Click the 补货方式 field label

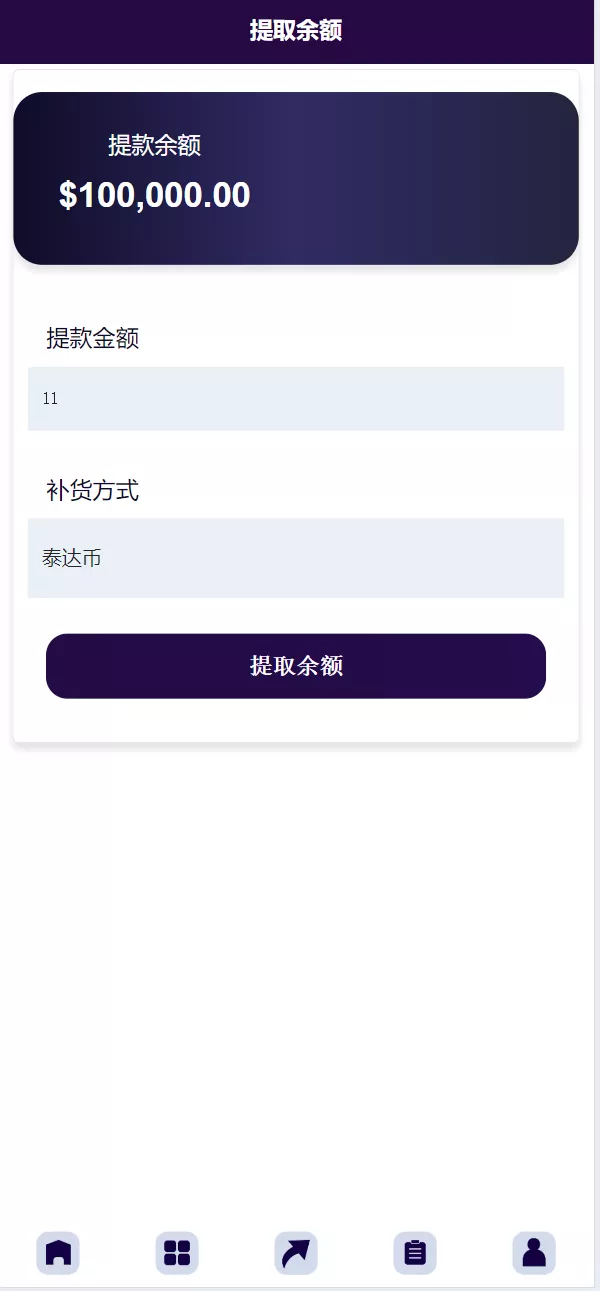pyautogui.click(x=92, y=491)
